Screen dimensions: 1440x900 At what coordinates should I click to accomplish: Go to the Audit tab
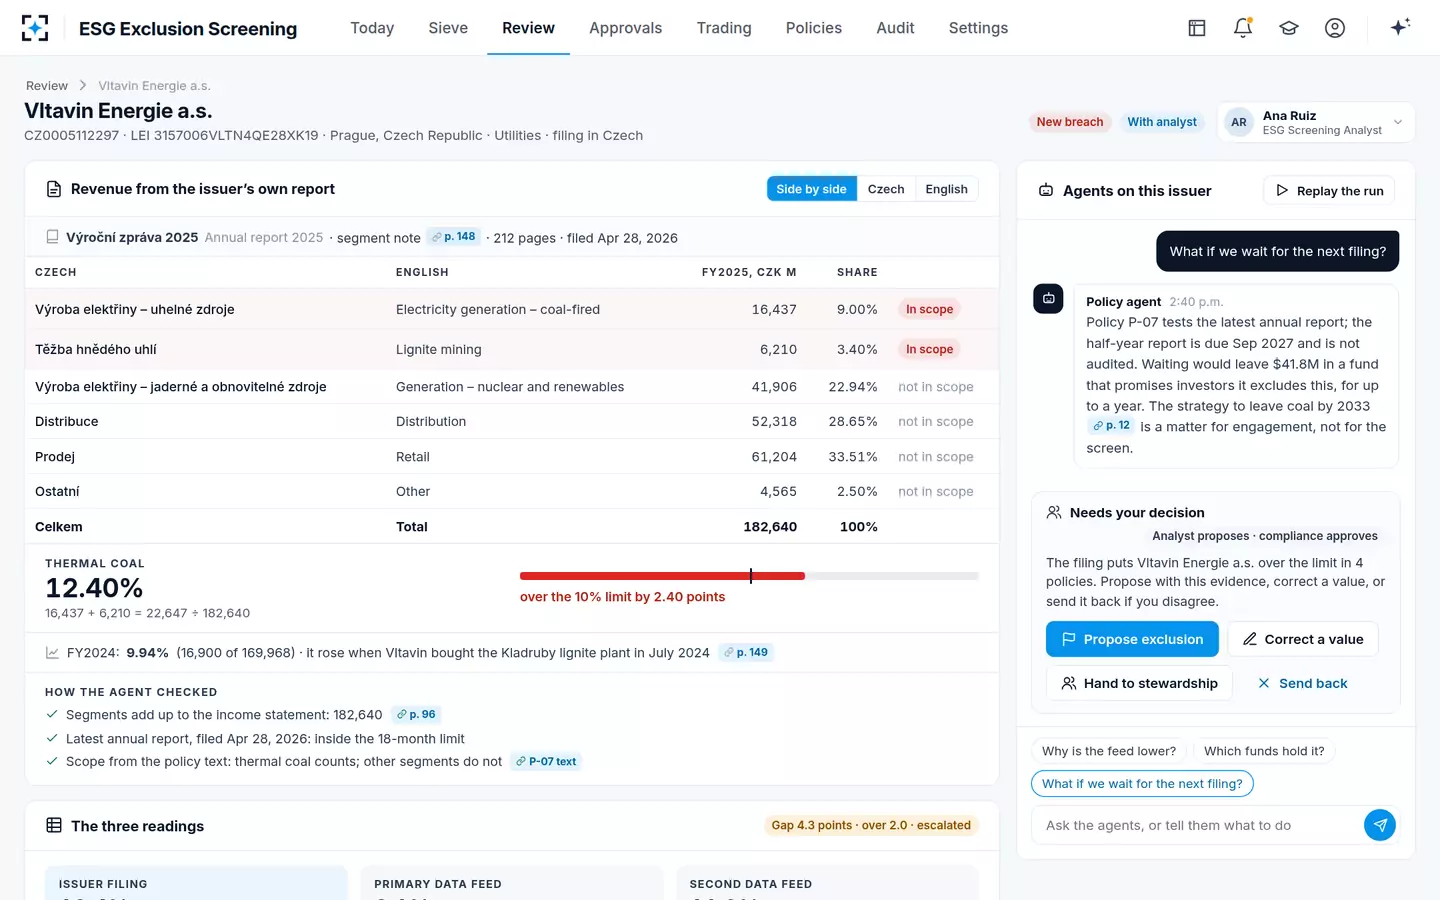coord(895,28)
